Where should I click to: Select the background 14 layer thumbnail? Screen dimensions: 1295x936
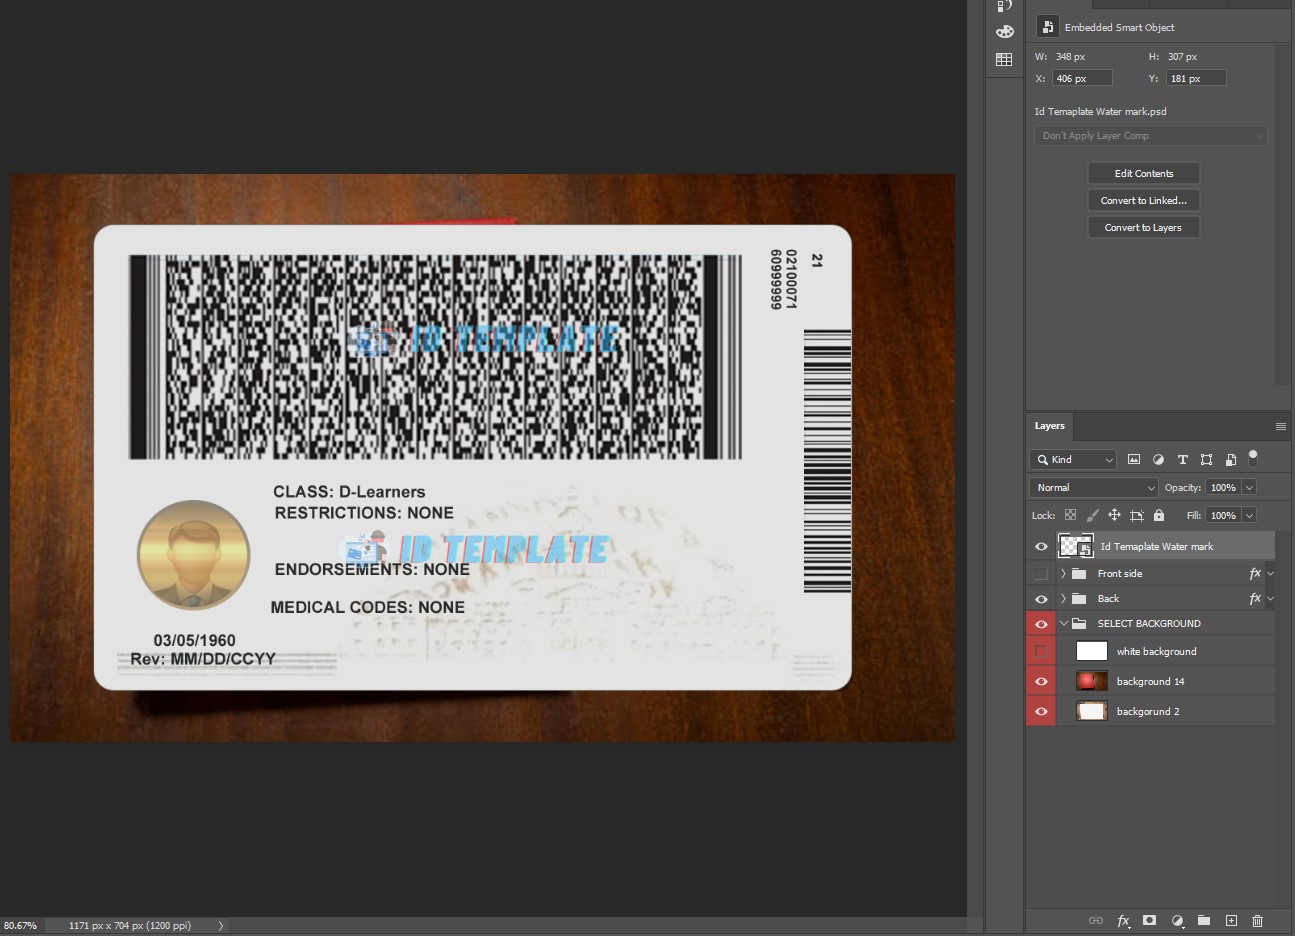point(1091,681)
